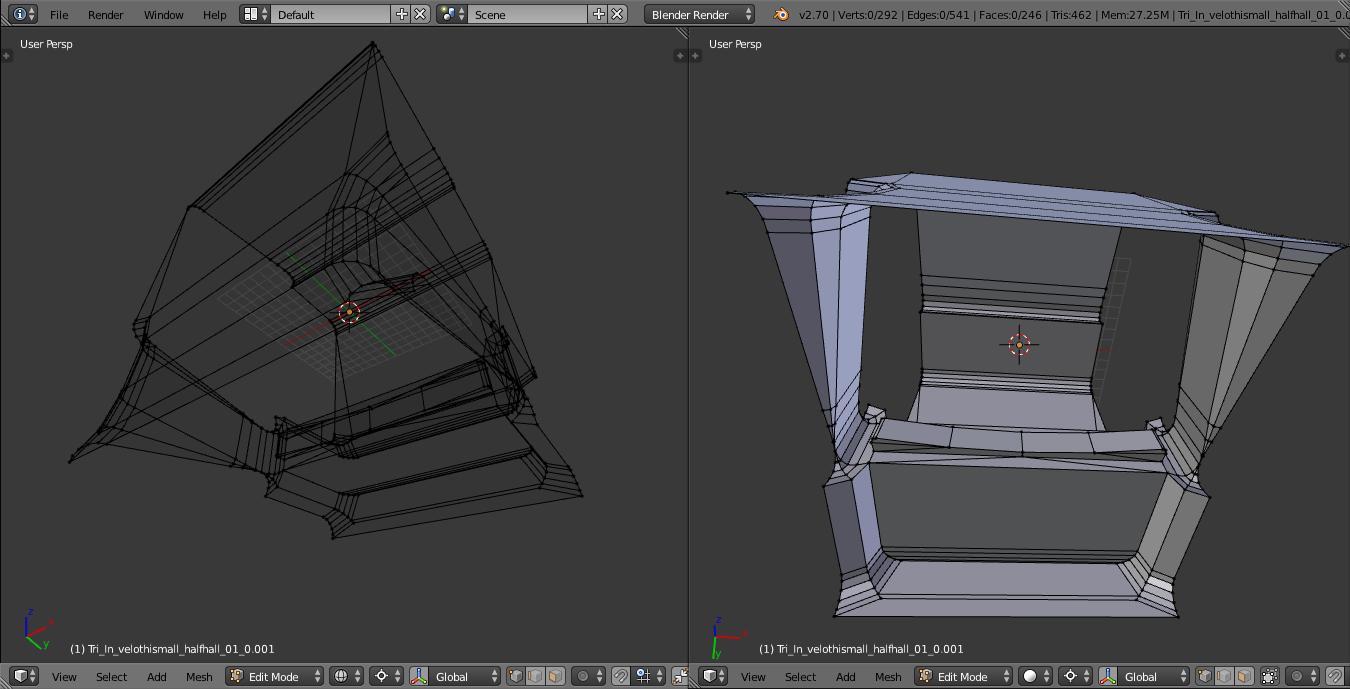This screenshot has width=1350, height=689.
Task: Open proportional editing menu in left viewport
Action: point(587,676)
